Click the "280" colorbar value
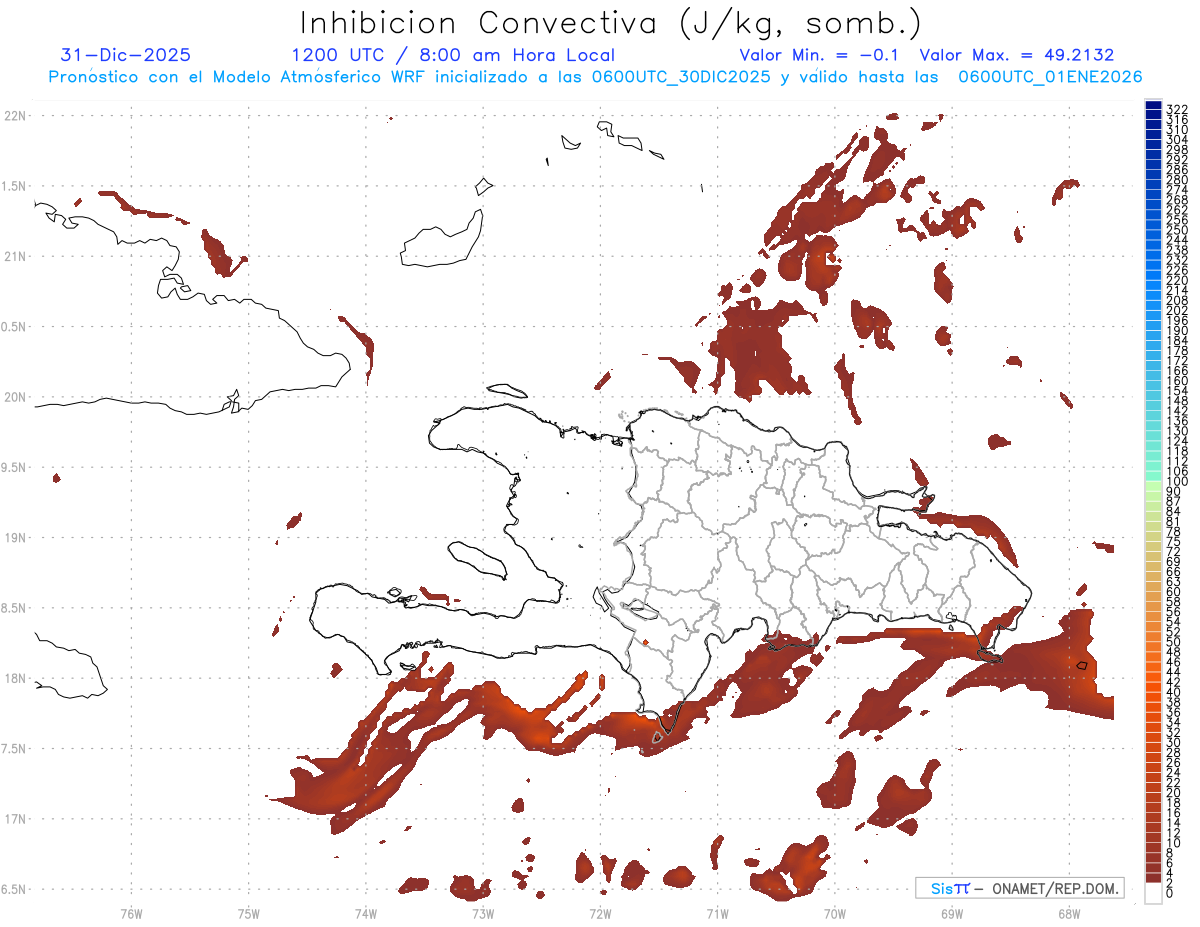This screenshot has height=927, width=1200. click(1176, 179)
